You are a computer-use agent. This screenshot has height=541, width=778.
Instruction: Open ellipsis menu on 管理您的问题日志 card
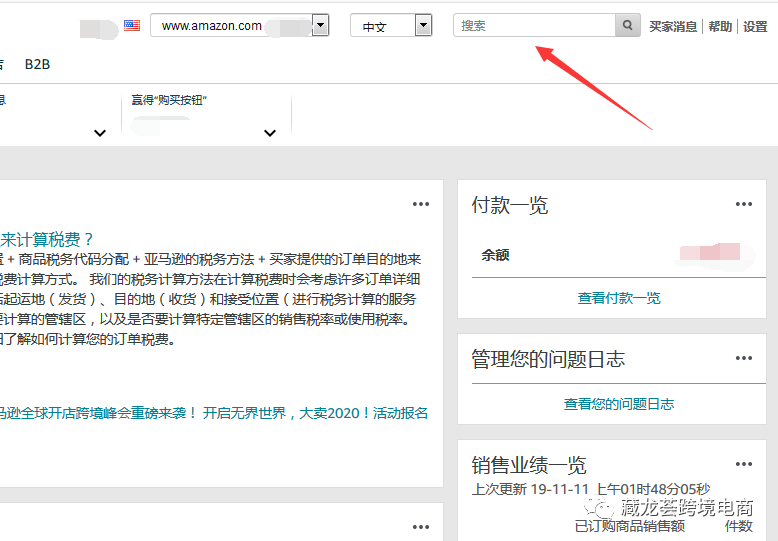744,358
